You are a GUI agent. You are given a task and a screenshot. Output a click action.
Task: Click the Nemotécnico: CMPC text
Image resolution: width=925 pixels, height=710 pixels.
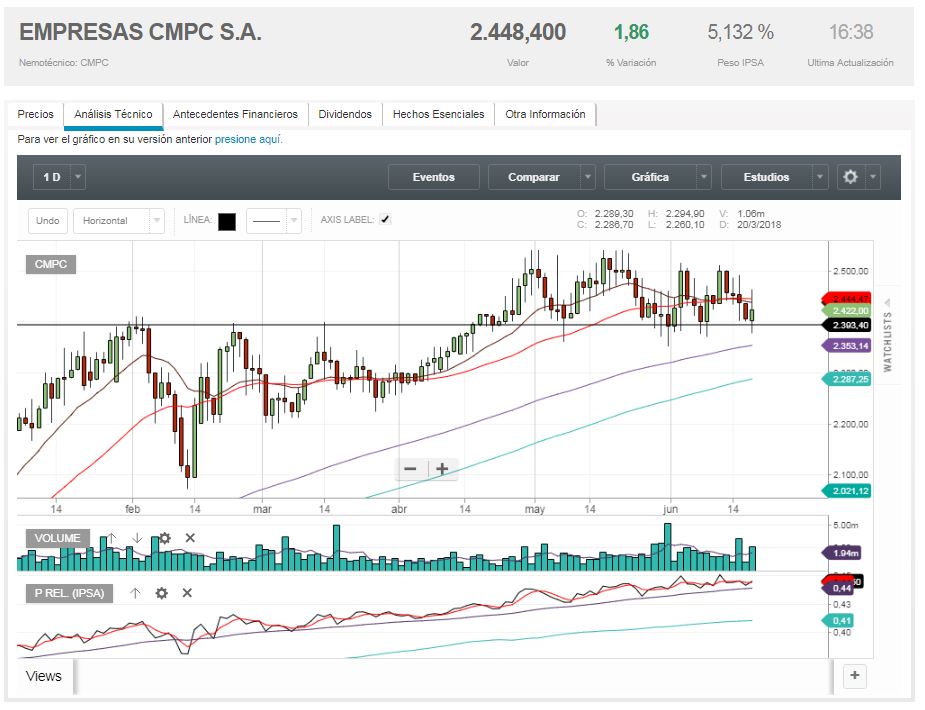[64, 63]
